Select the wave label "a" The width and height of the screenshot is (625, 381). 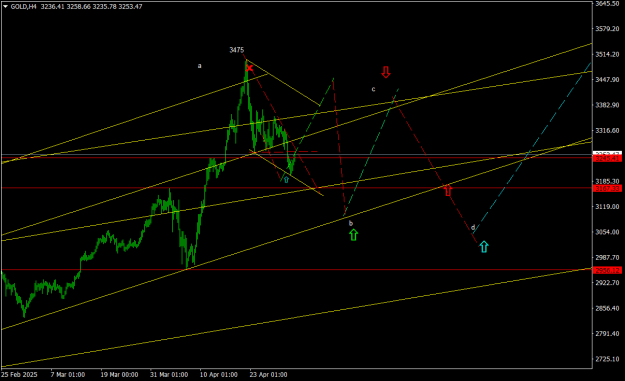pyautogui.click(x=200, y=66)
